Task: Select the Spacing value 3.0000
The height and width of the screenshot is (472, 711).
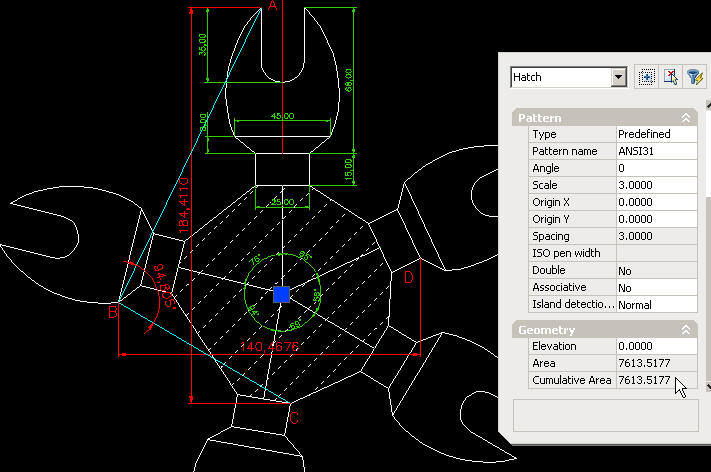Action: coord(657,236)
